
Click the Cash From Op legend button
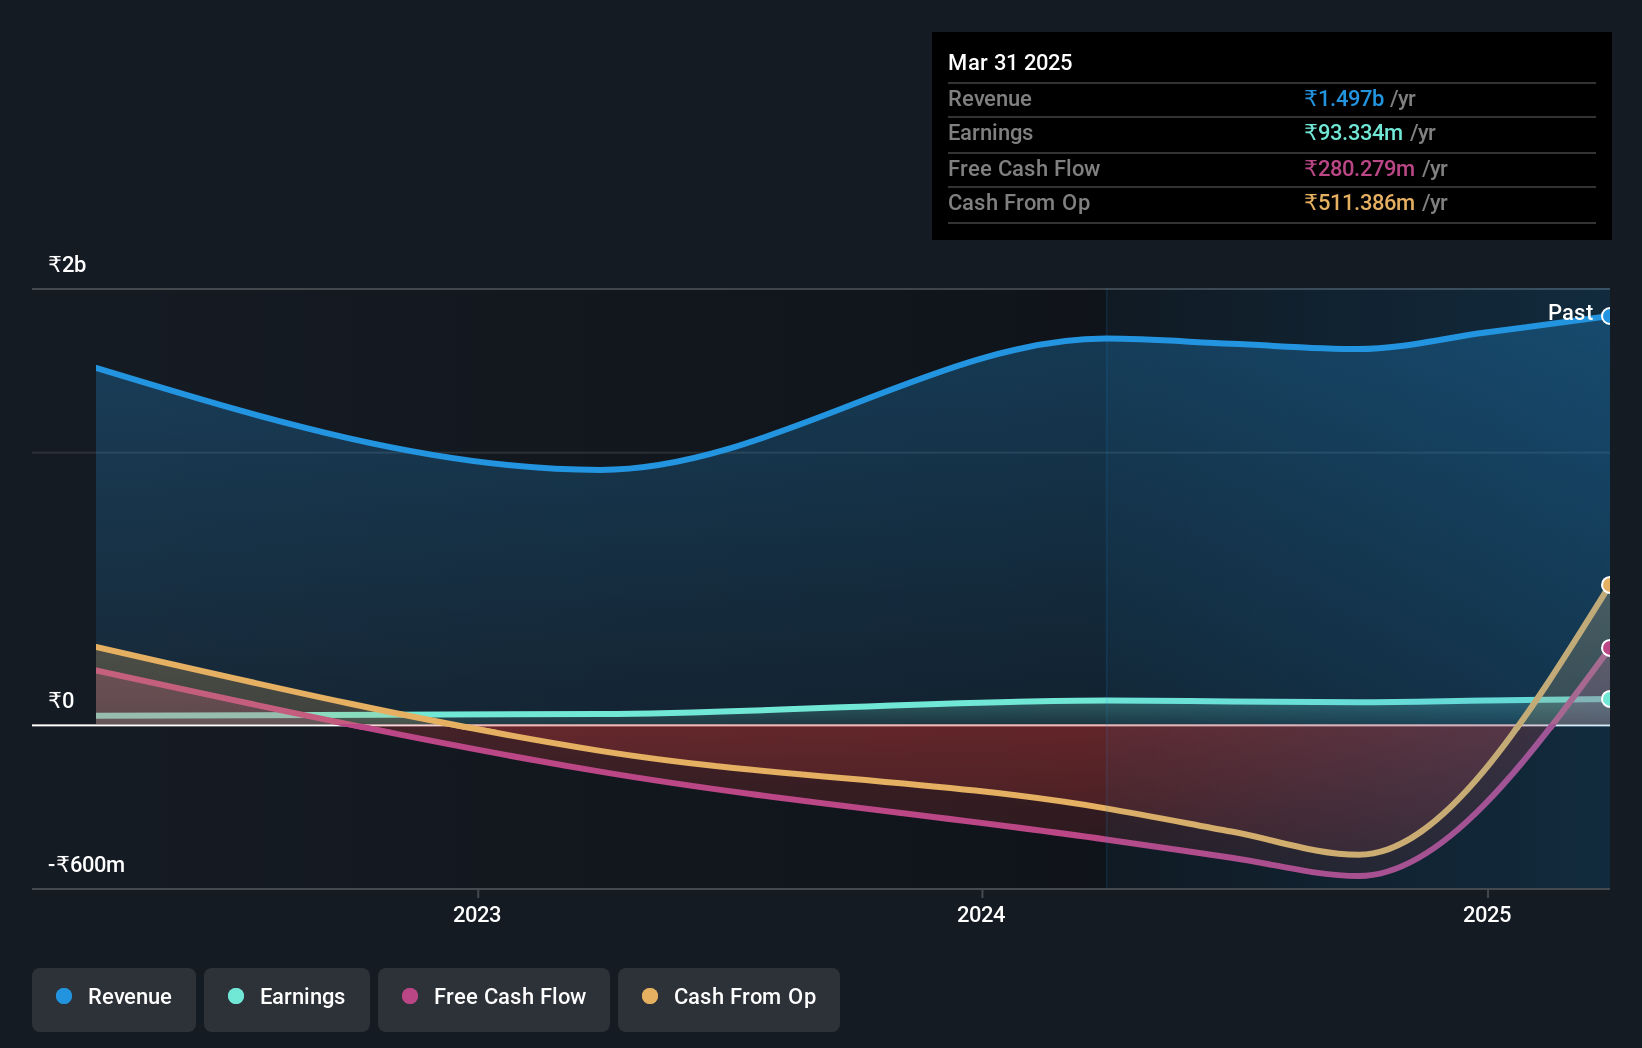coord(728,998)
